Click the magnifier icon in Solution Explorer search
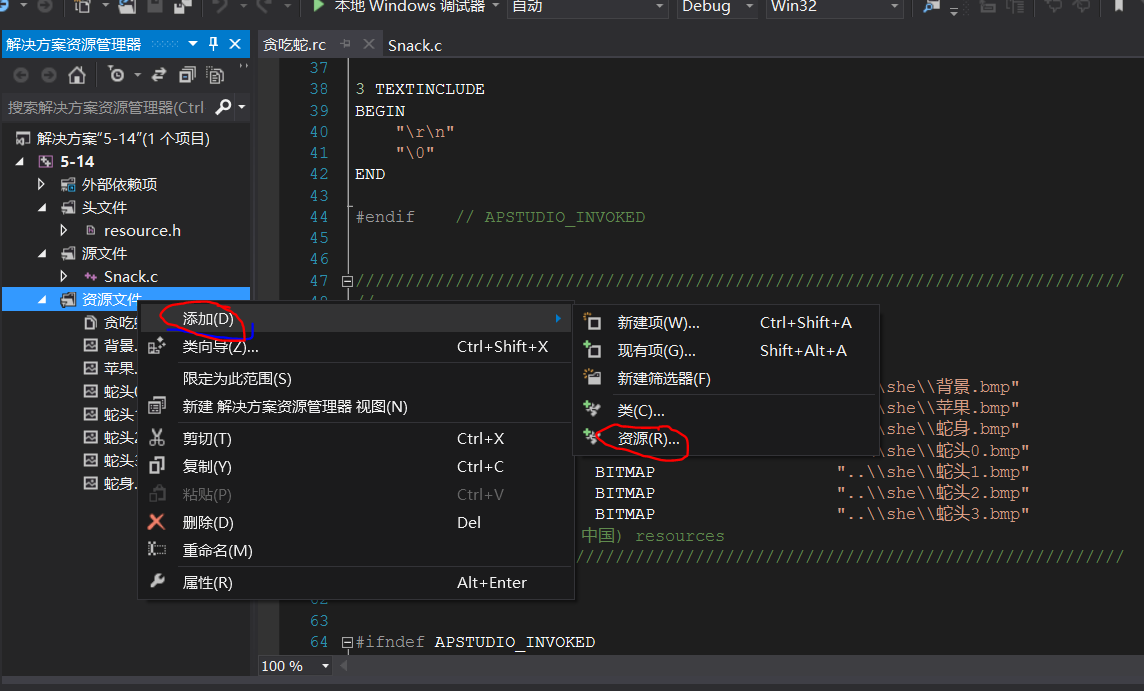Image resolution: width=1144 pixels, height=691 pixels. [223, 107]
